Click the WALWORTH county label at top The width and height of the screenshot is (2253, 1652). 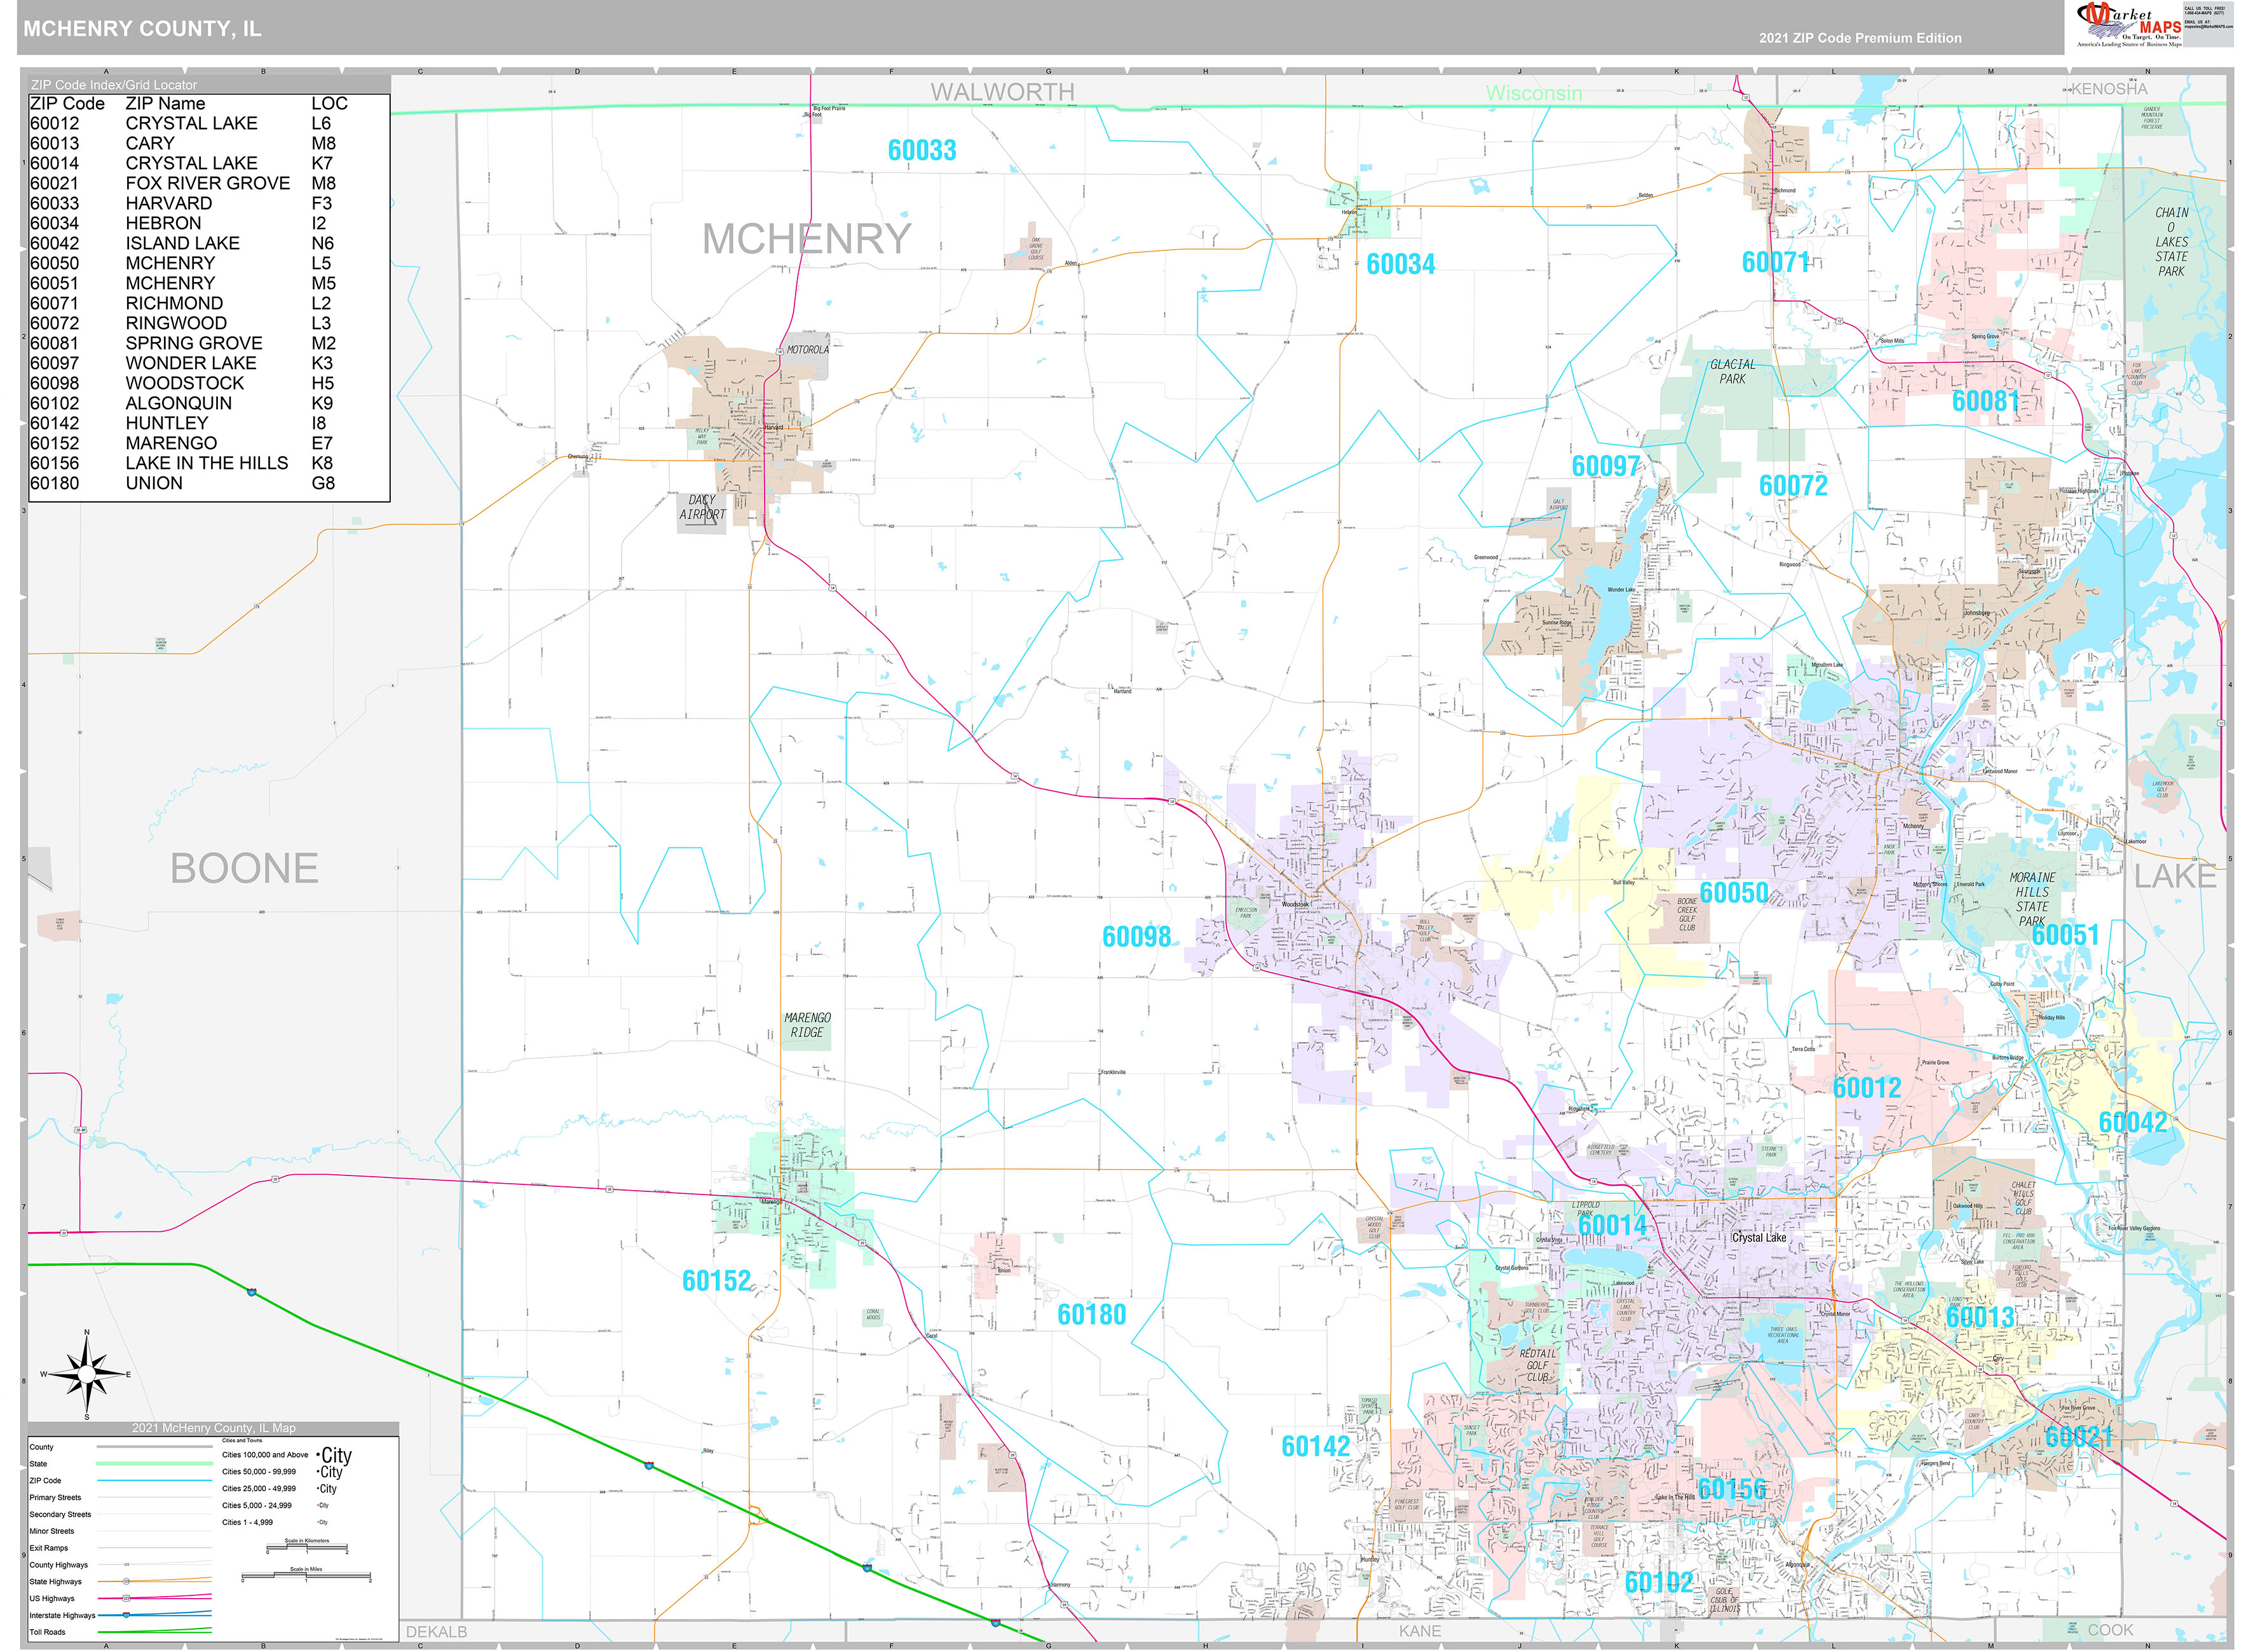point(1002,92)
